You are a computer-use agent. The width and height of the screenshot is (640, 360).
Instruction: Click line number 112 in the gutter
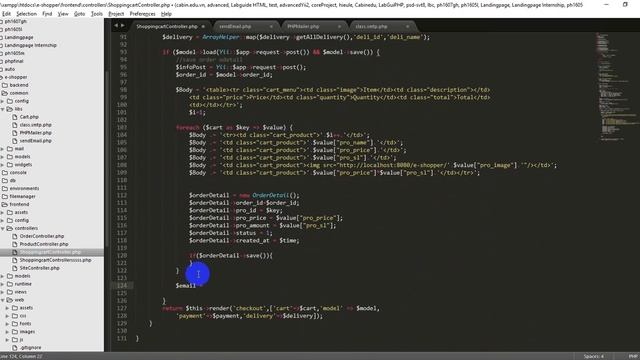(122, 195)
